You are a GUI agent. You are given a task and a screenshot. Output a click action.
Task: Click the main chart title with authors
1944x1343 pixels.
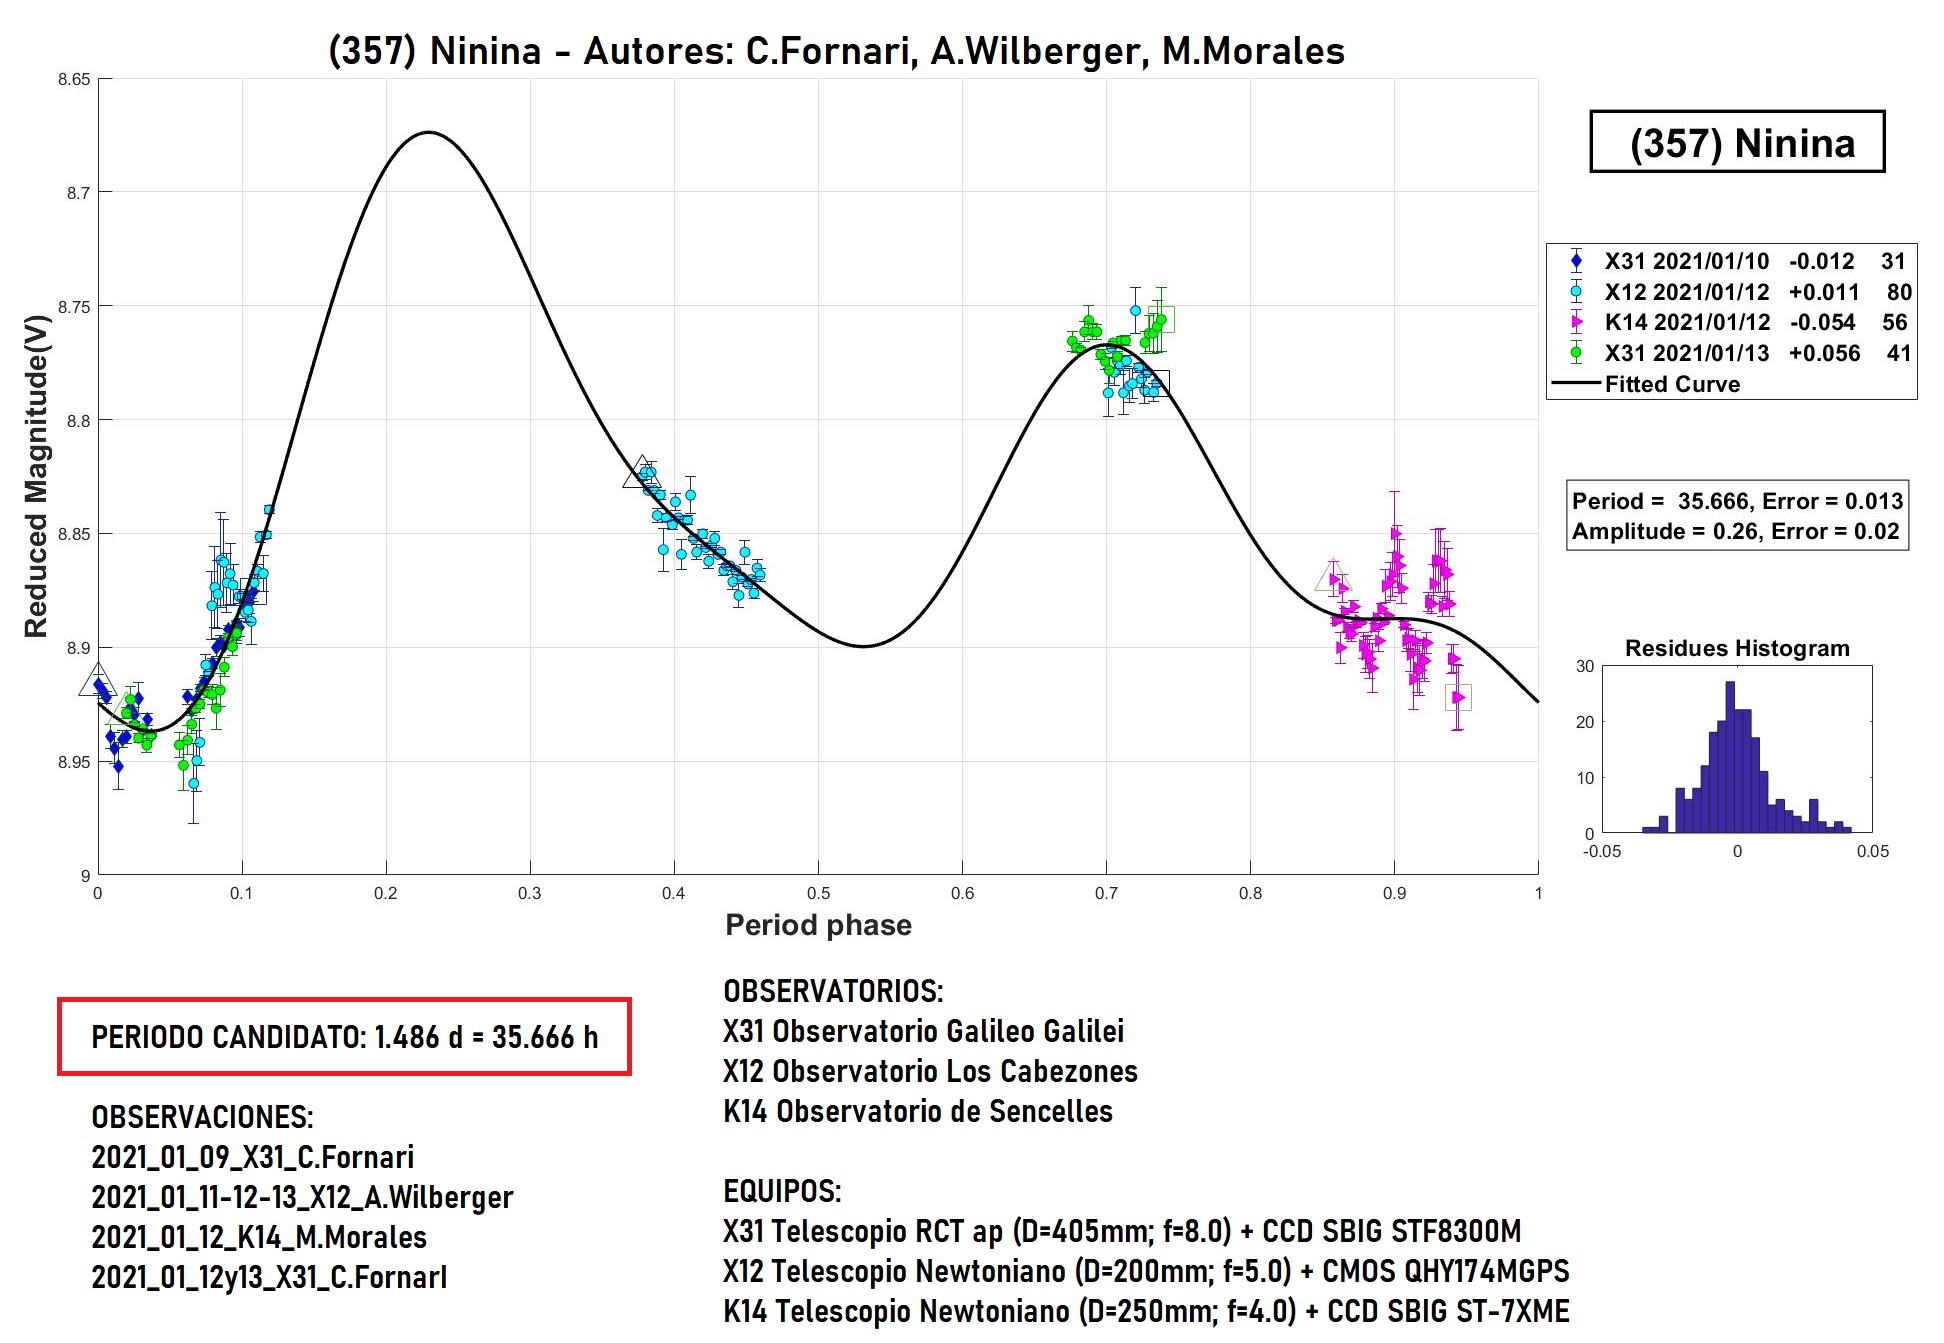pyautogui.click(x=836, y=51)
